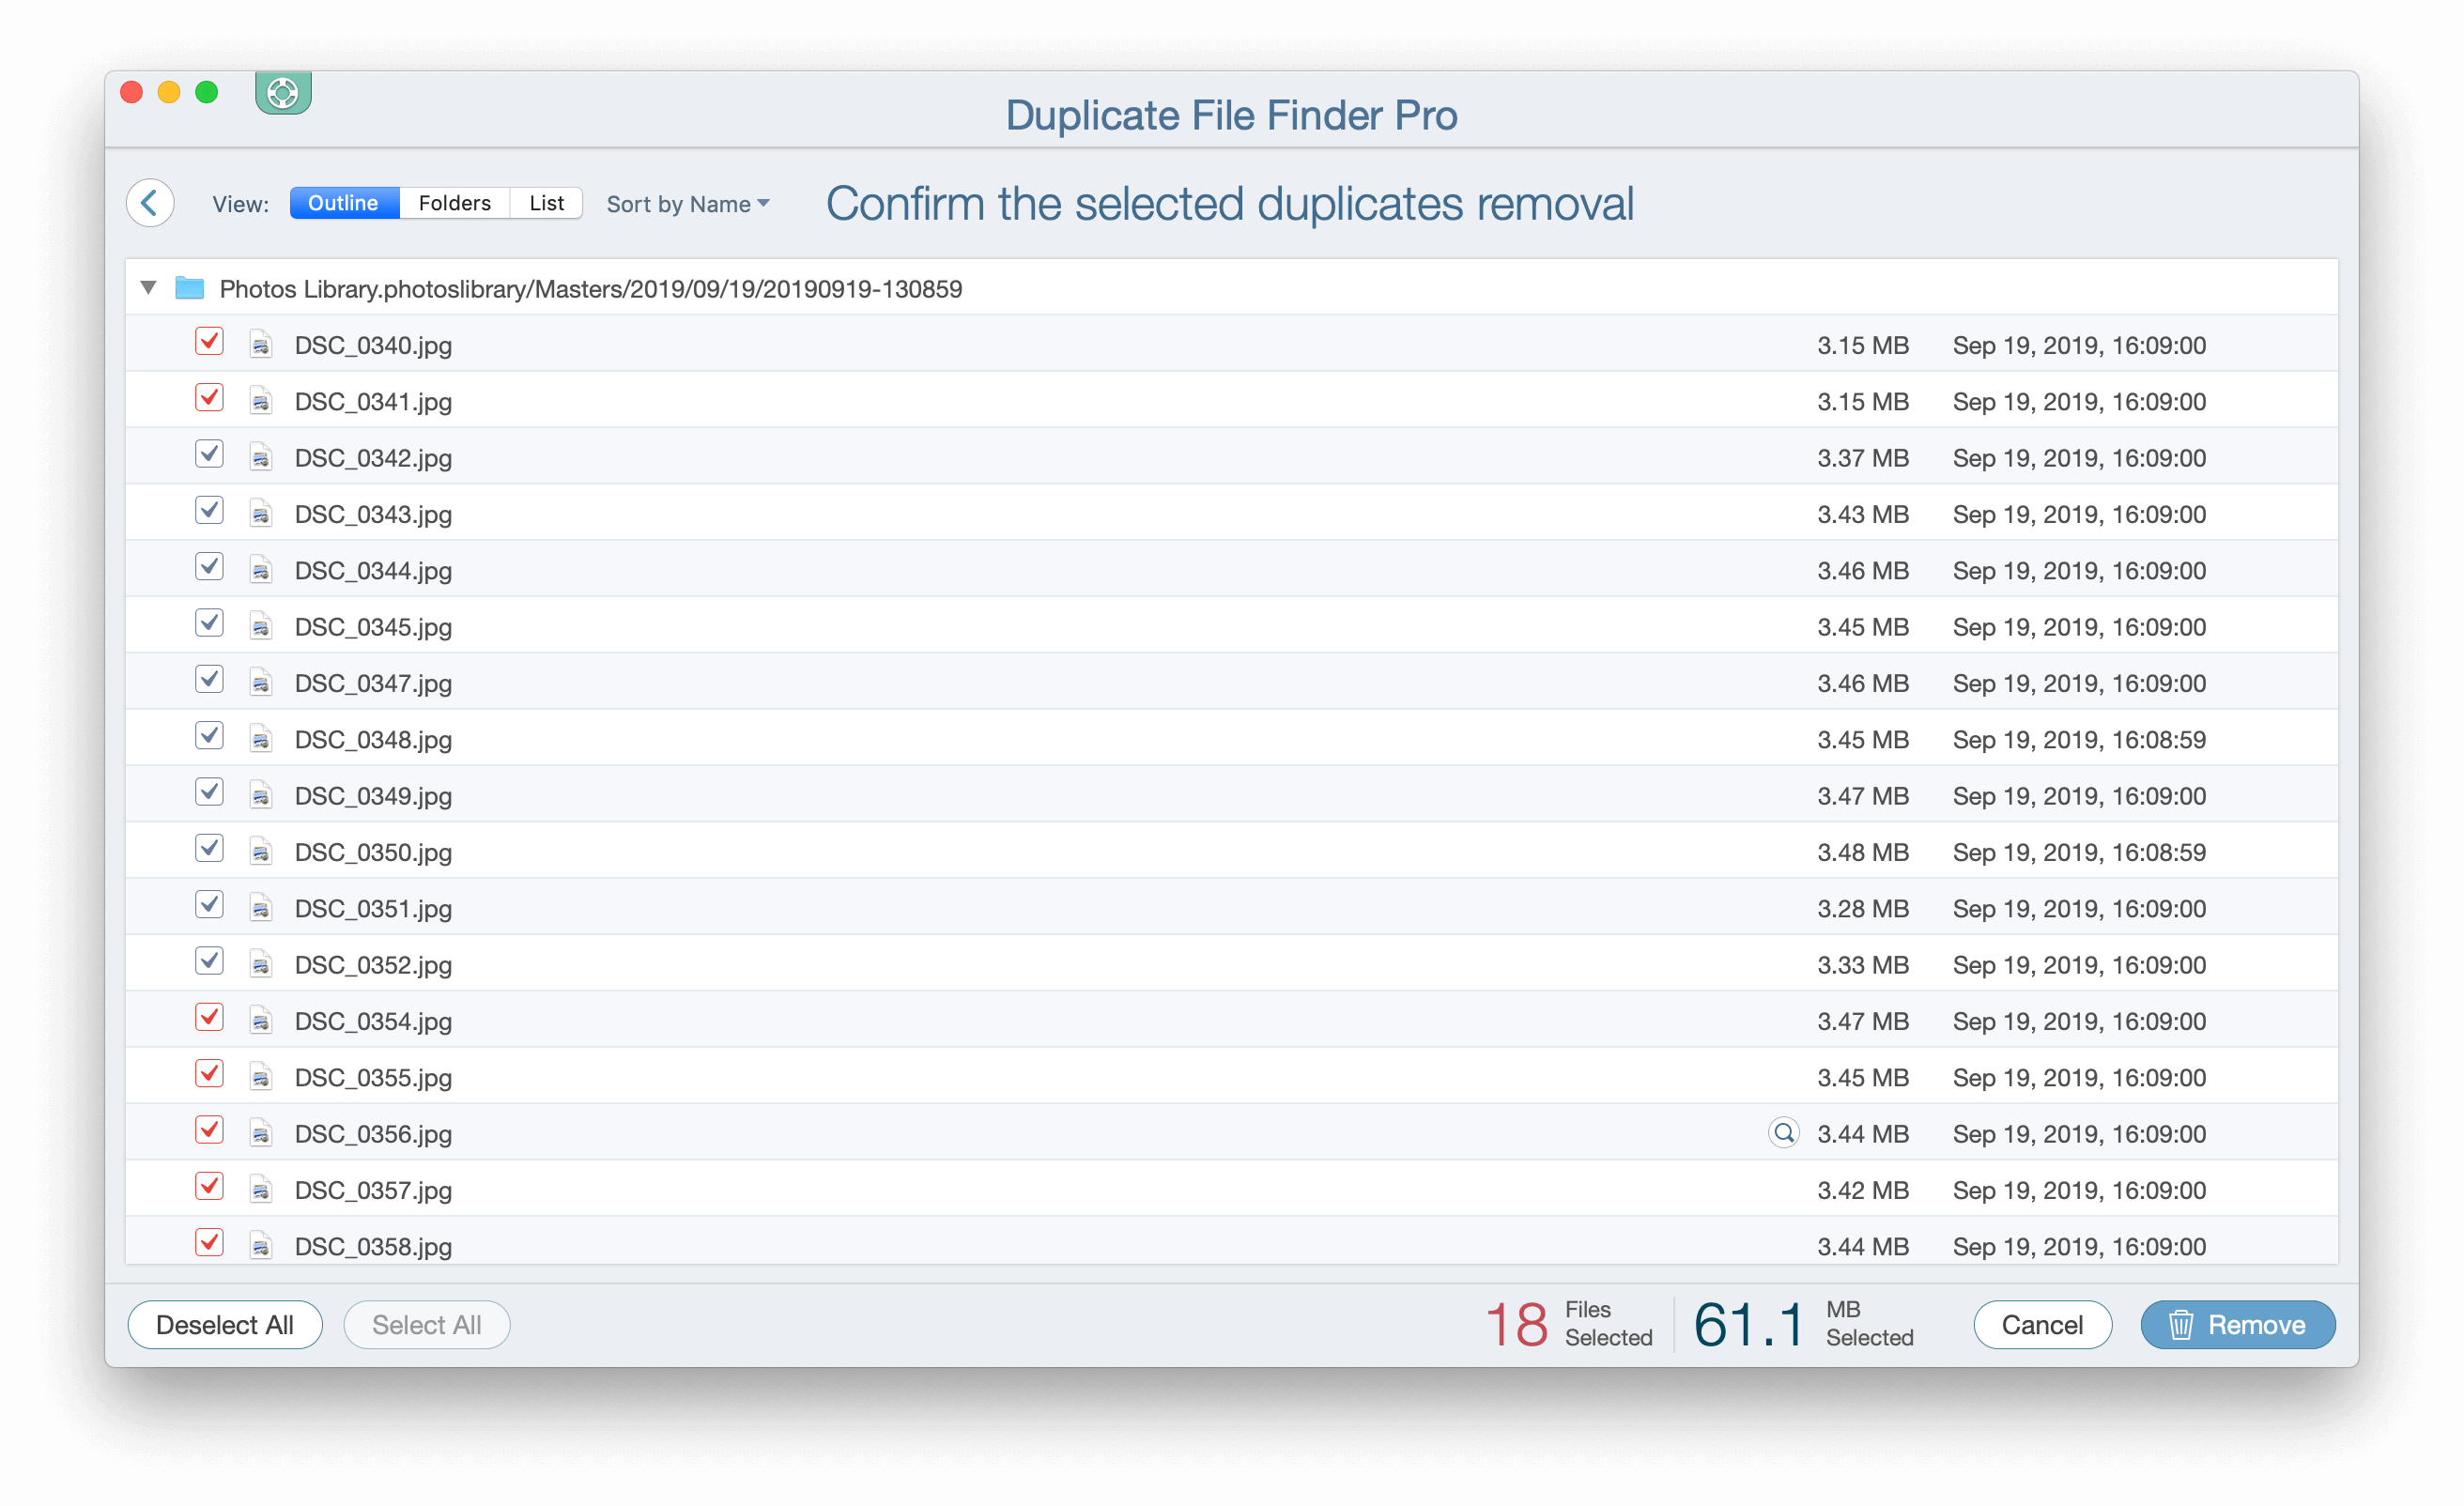Click the image thumbnail icon for DSC_0340.jpg
This screenshot has height=1506, width=2464.
tap(259, 343)
